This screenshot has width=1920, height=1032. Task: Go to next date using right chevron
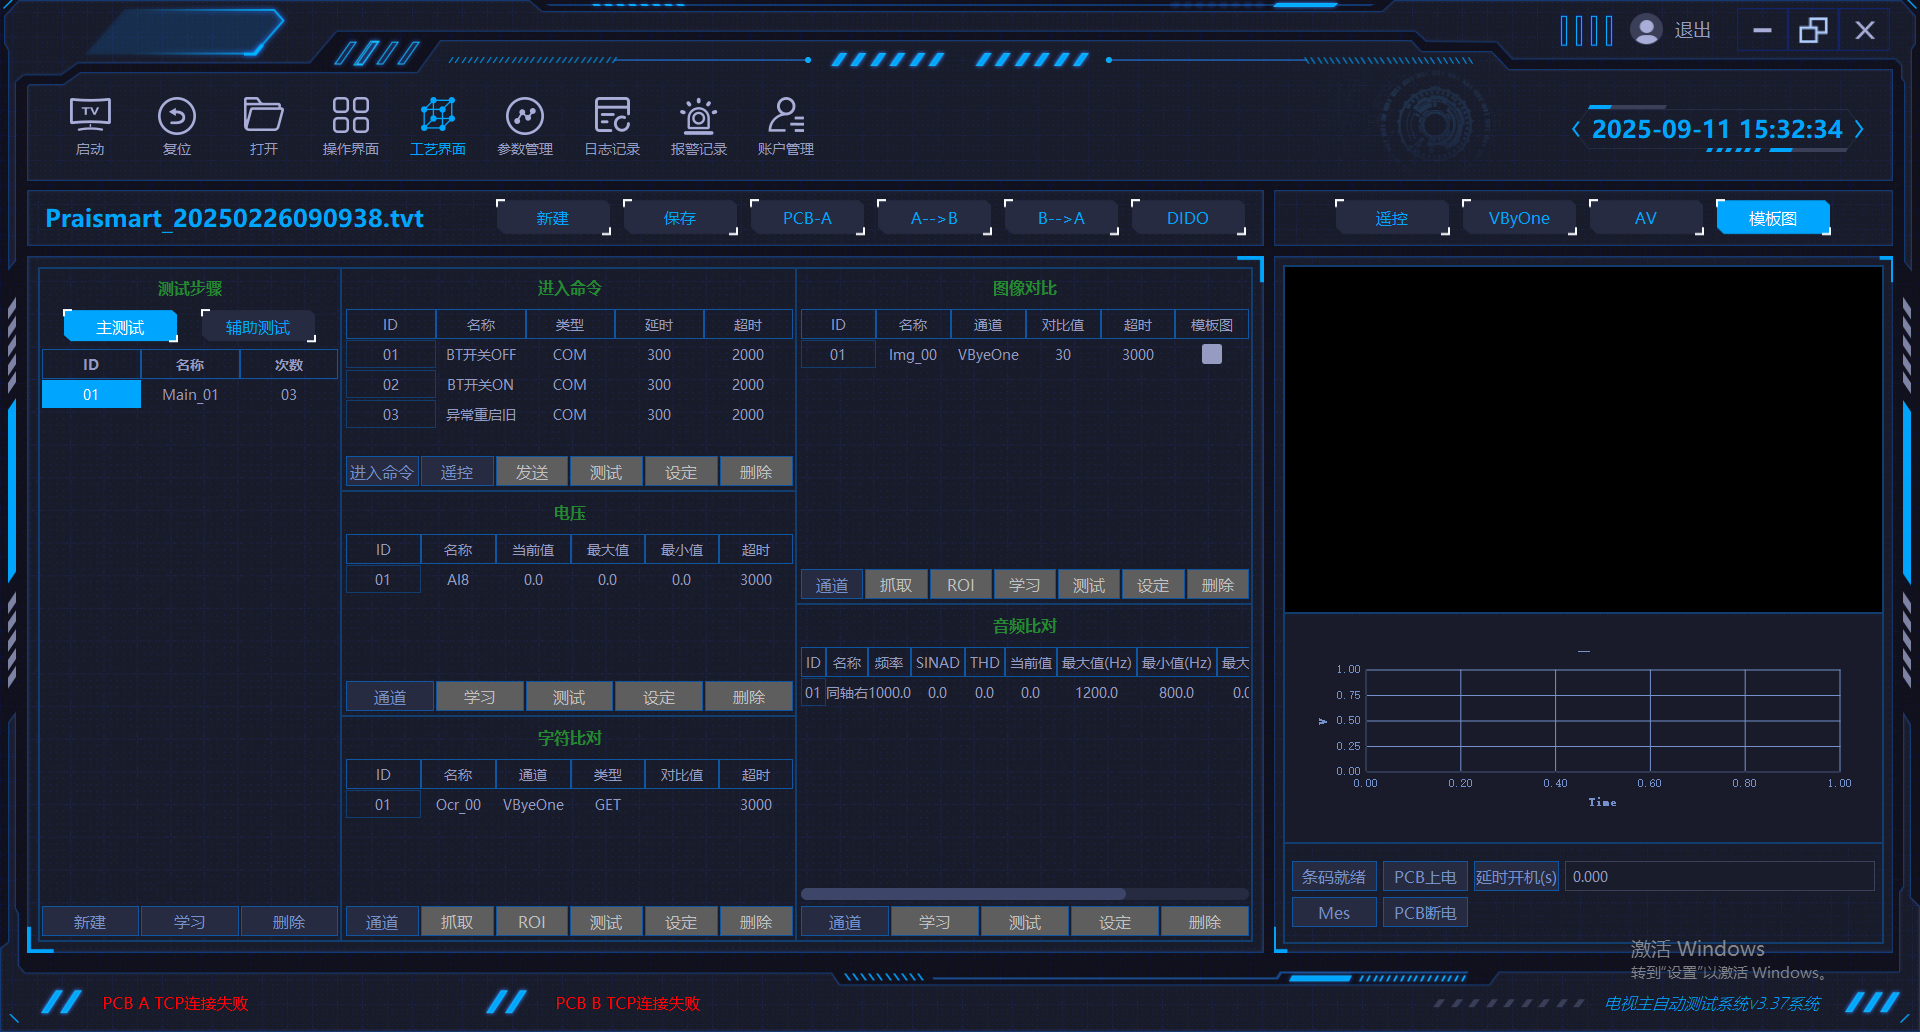tap(1859, 129)
